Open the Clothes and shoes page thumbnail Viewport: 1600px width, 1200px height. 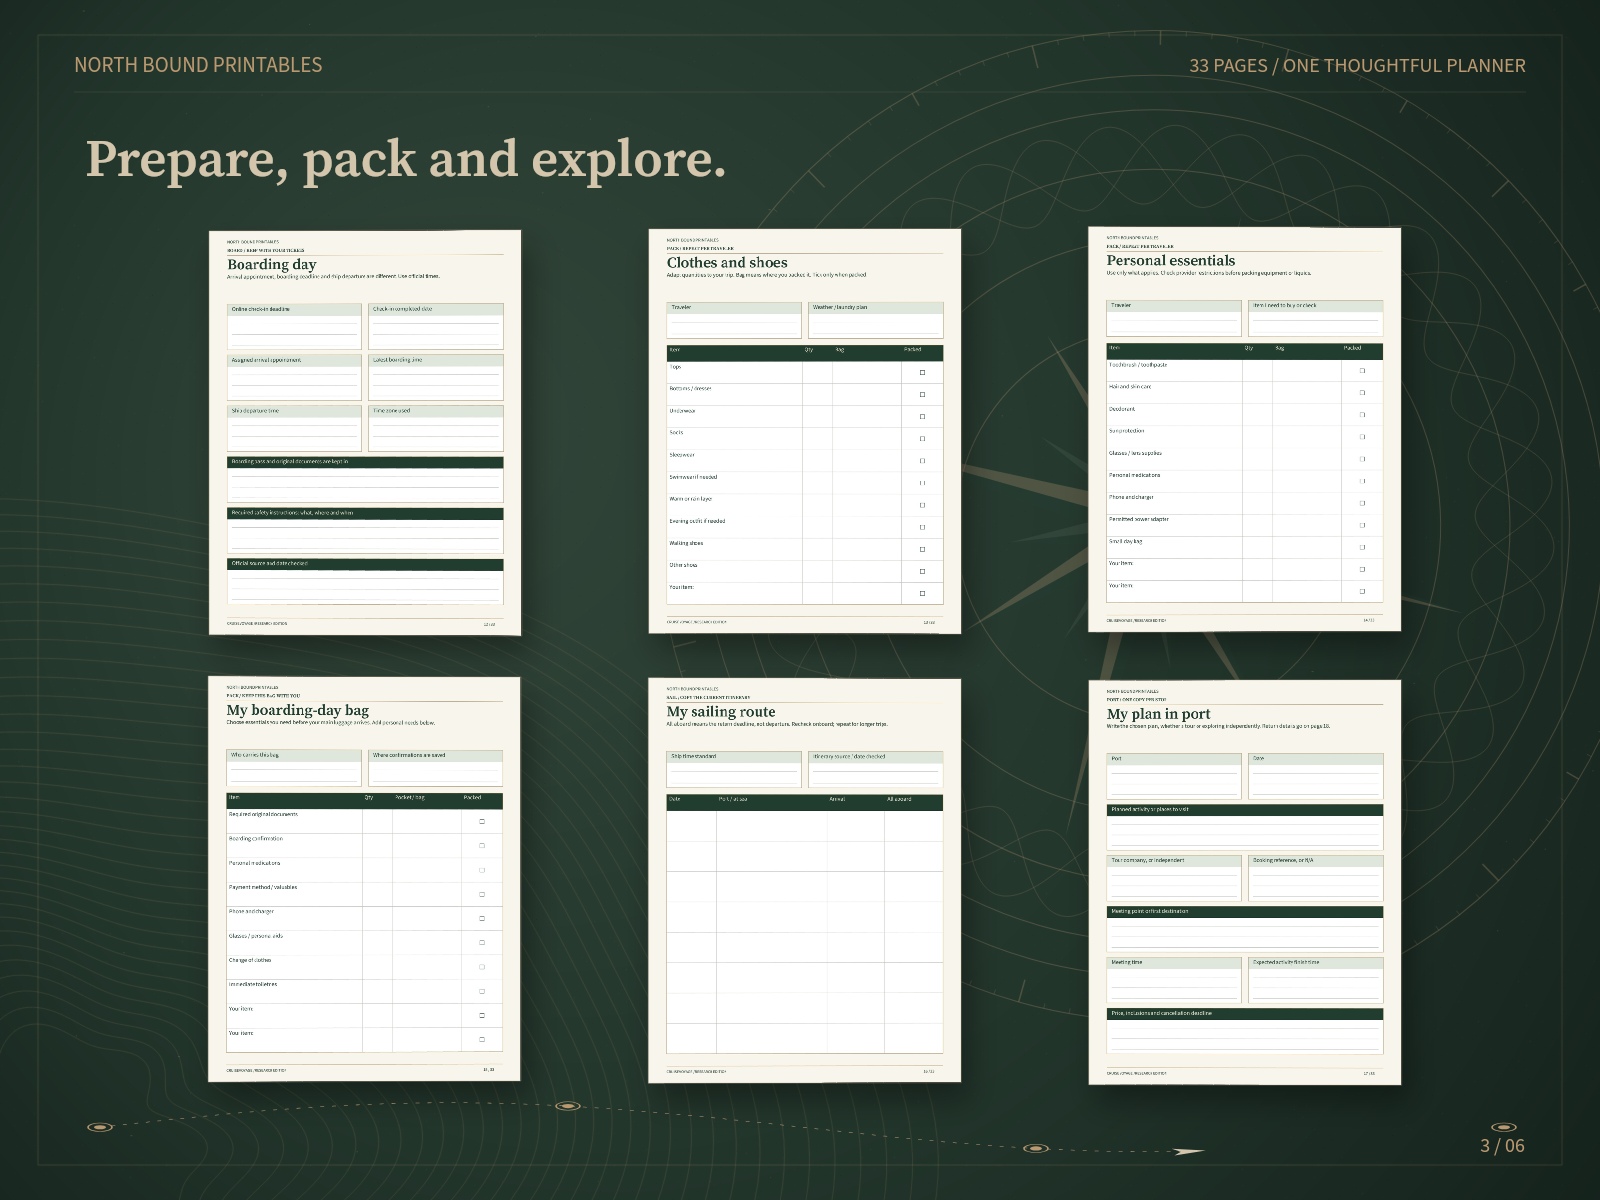(805, 431)
